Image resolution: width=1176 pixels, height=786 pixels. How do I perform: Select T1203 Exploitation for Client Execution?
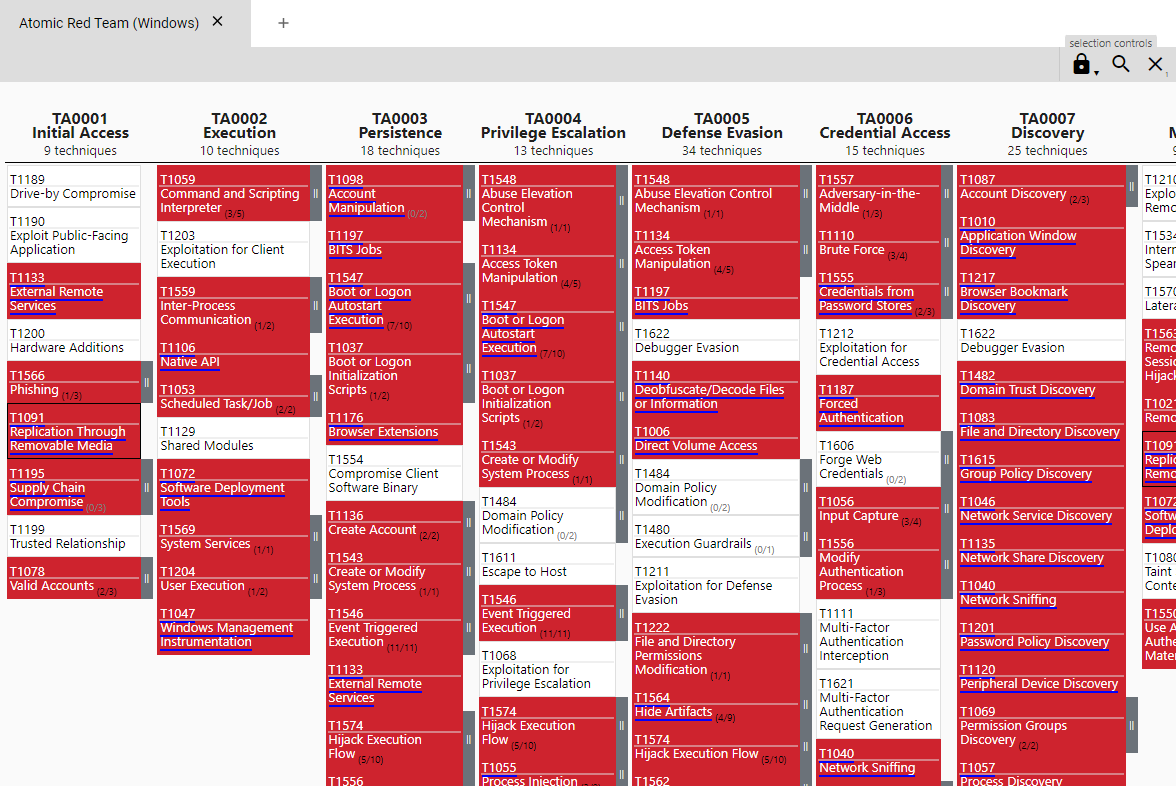pos(233,249)
